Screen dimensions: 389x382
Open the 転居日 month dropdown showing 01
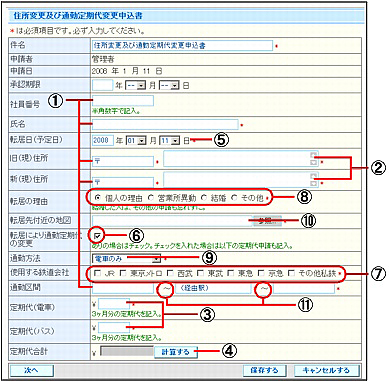[136, 141]
